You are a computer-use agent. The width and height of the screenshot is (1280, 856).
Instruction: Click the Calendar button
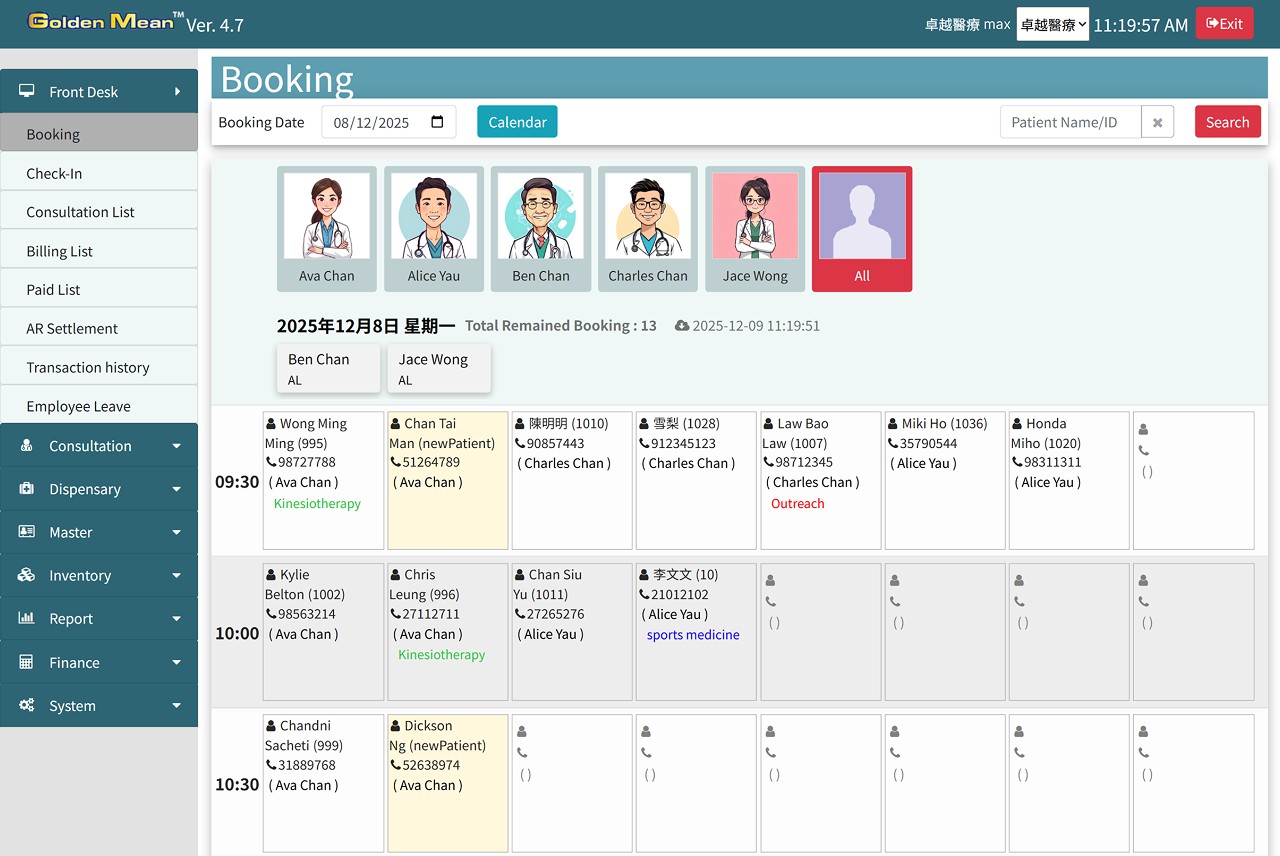click(x=517, y=122)
